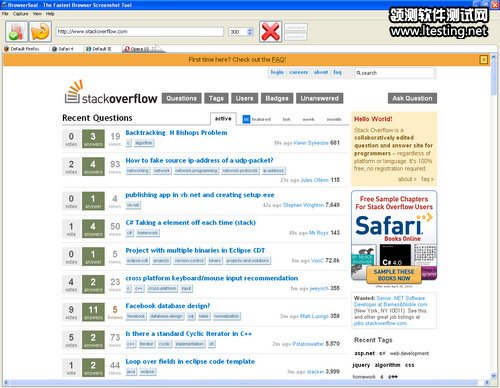Click the Safari Books Online advertisement
The height and width of the screenshot is (388, 500).
[394, 237]
